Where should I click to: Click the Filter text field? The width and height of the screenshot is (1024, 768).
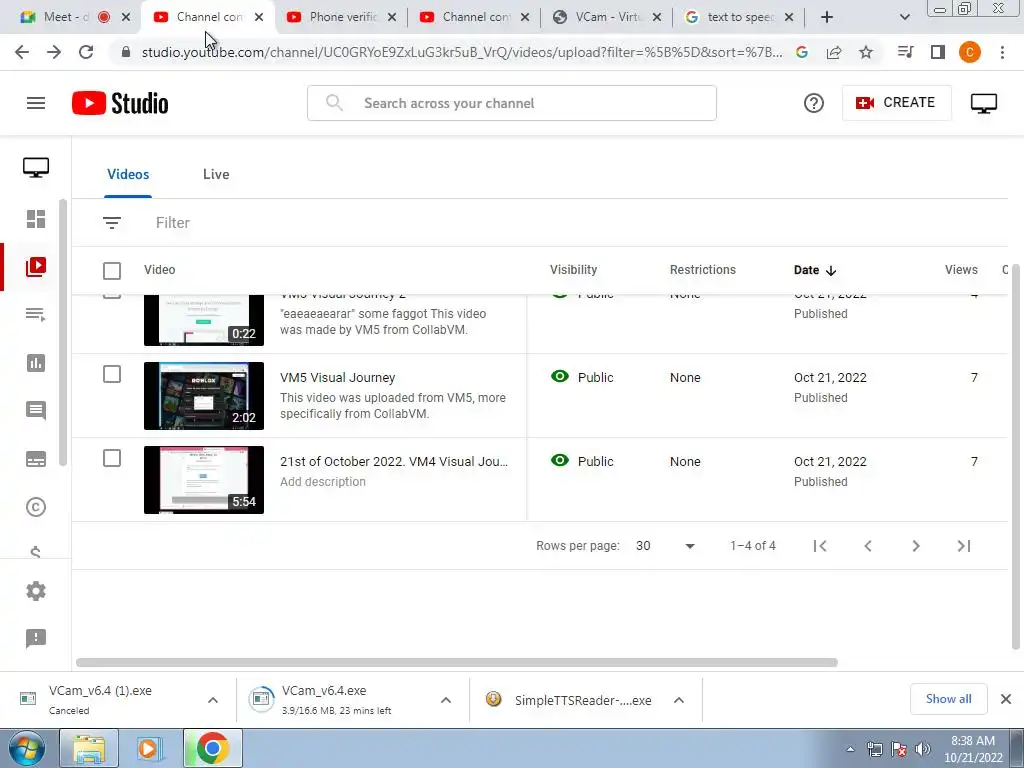coord(172,223)
